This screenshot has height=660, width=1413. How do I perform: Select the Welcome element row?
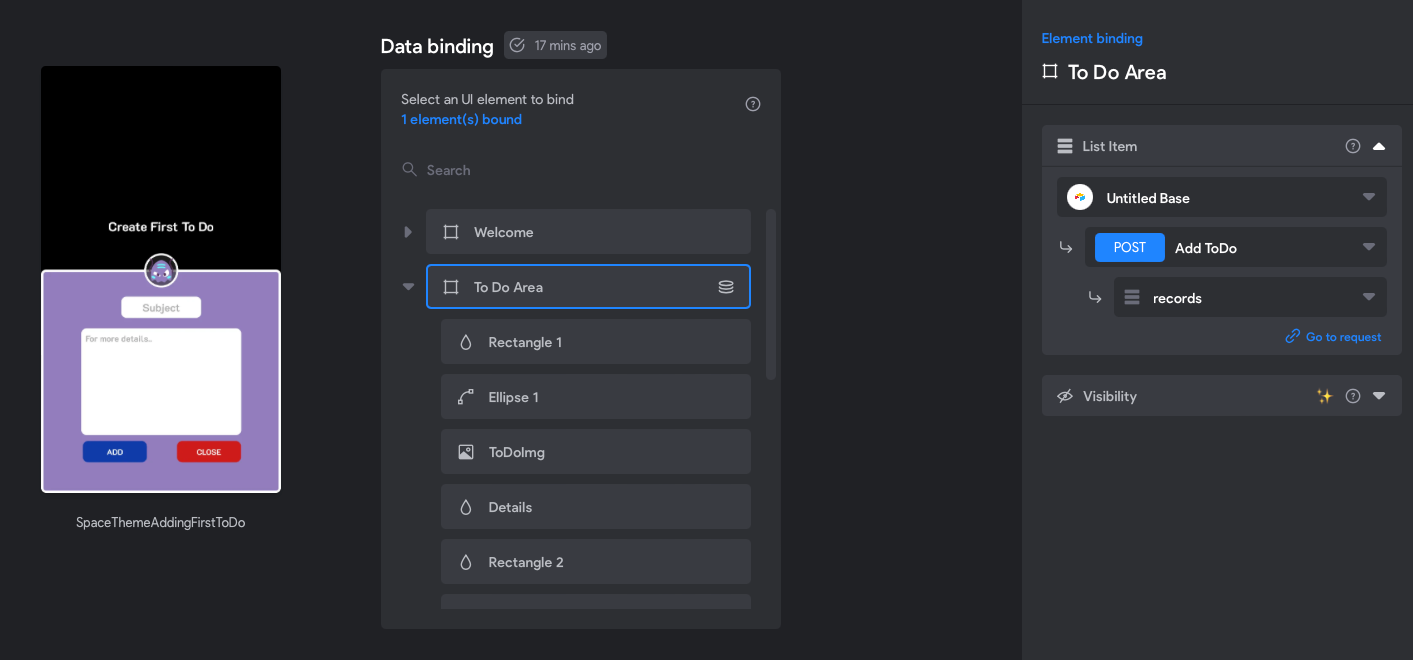[x=588, y=232]
